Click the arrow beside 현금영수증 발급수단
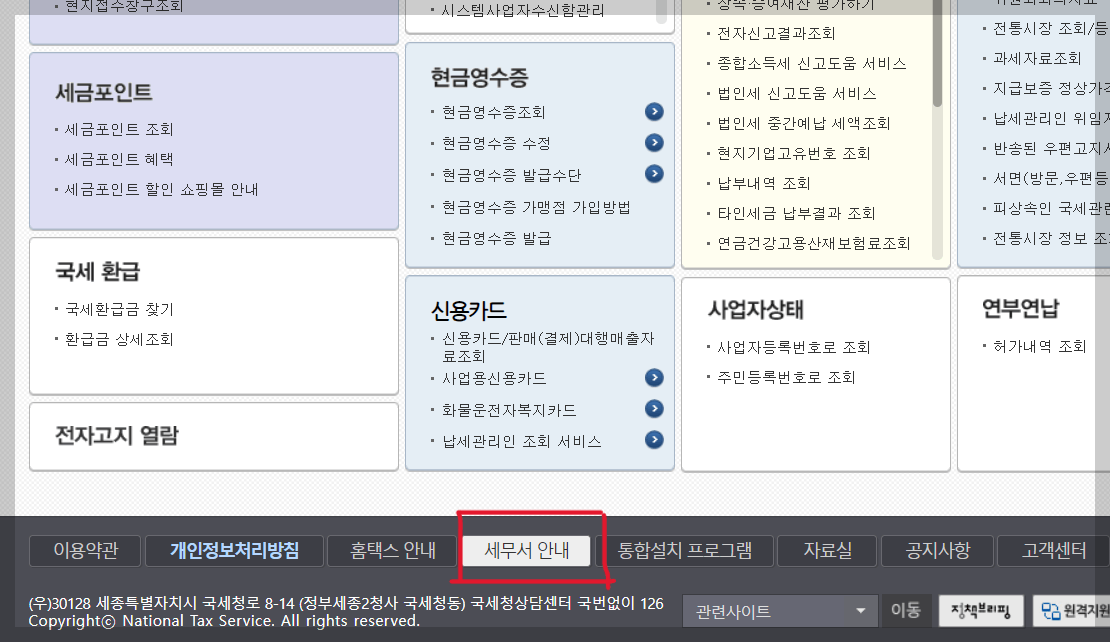Viewport: 1110px width, 642px height. coord(654,173)
